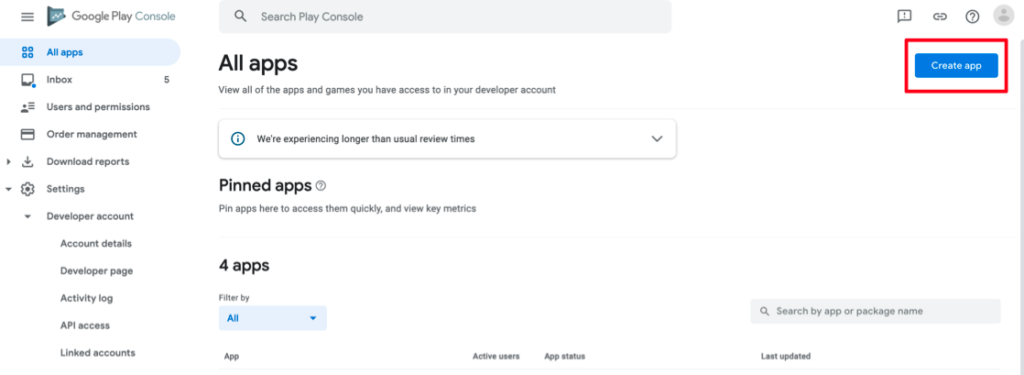Open the hamburger navigation menu
The width and height of the screenshot is (1024, 375).
(27, 17)
